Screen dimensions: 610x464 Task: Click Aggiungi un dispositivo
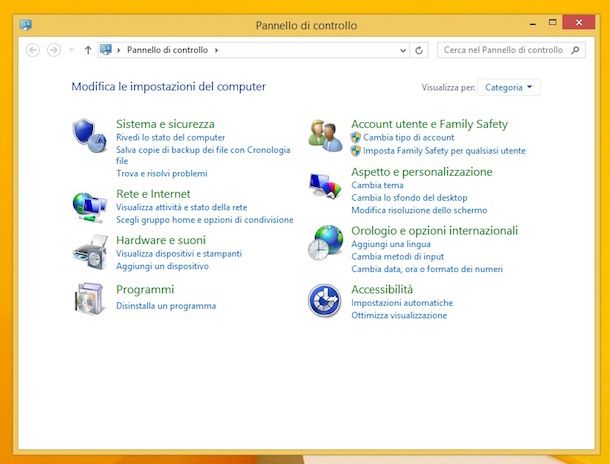(163, 266)
